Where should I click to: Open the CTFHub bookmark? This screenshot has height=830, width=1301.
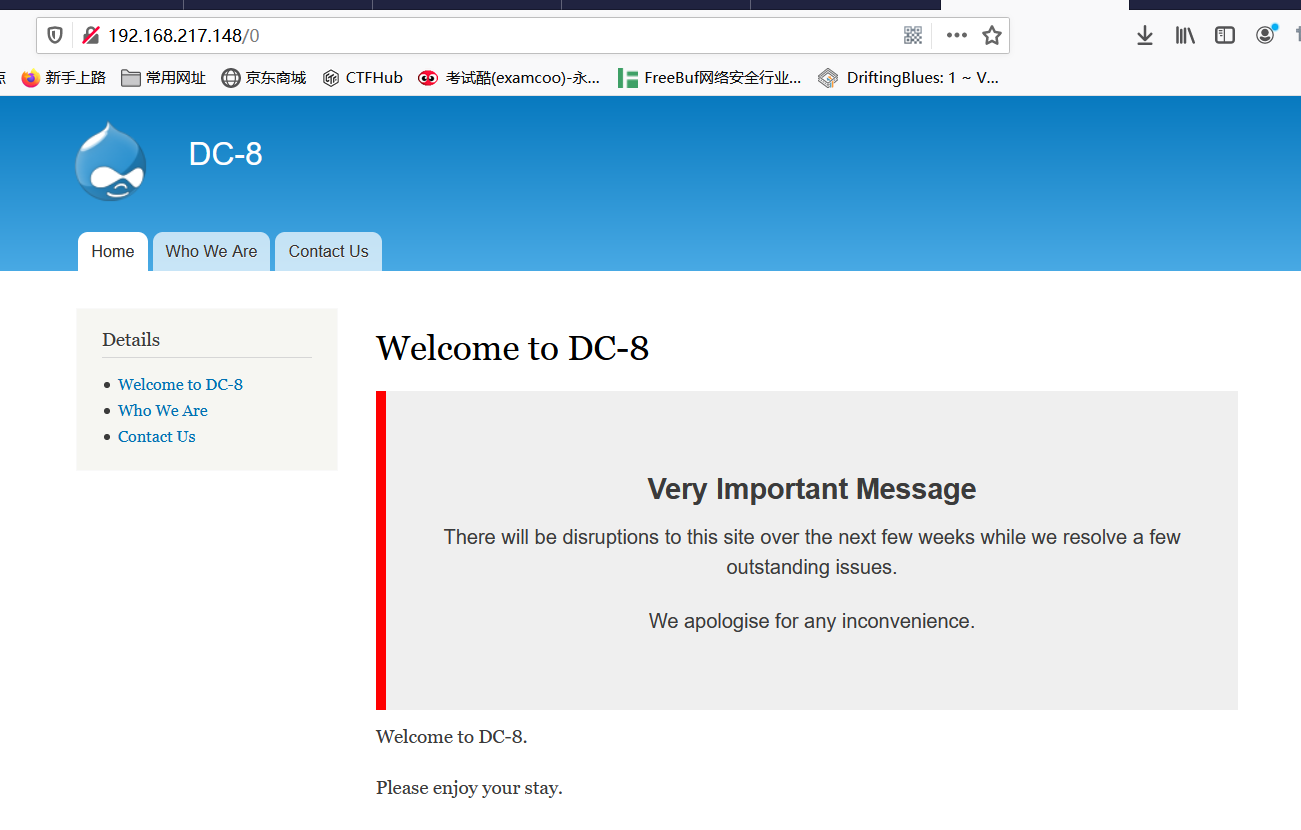tap(363, 78)
